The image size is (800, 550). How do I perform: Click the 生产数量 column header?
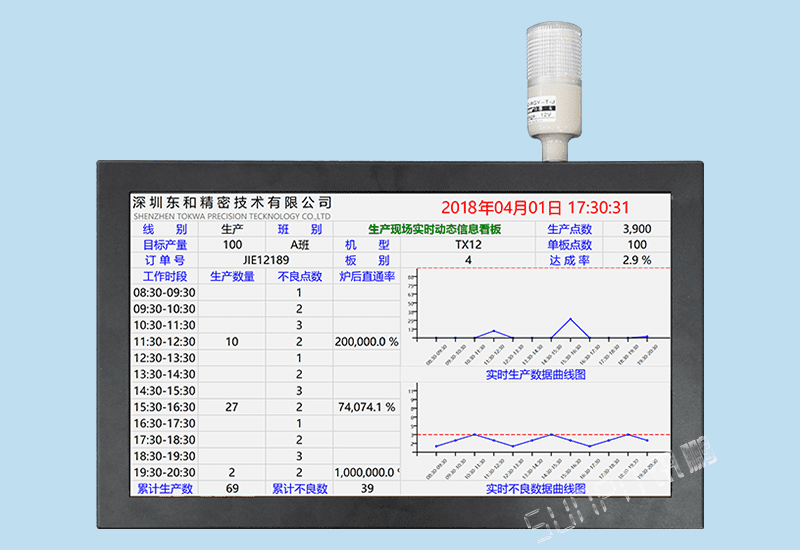click(232, 276)
